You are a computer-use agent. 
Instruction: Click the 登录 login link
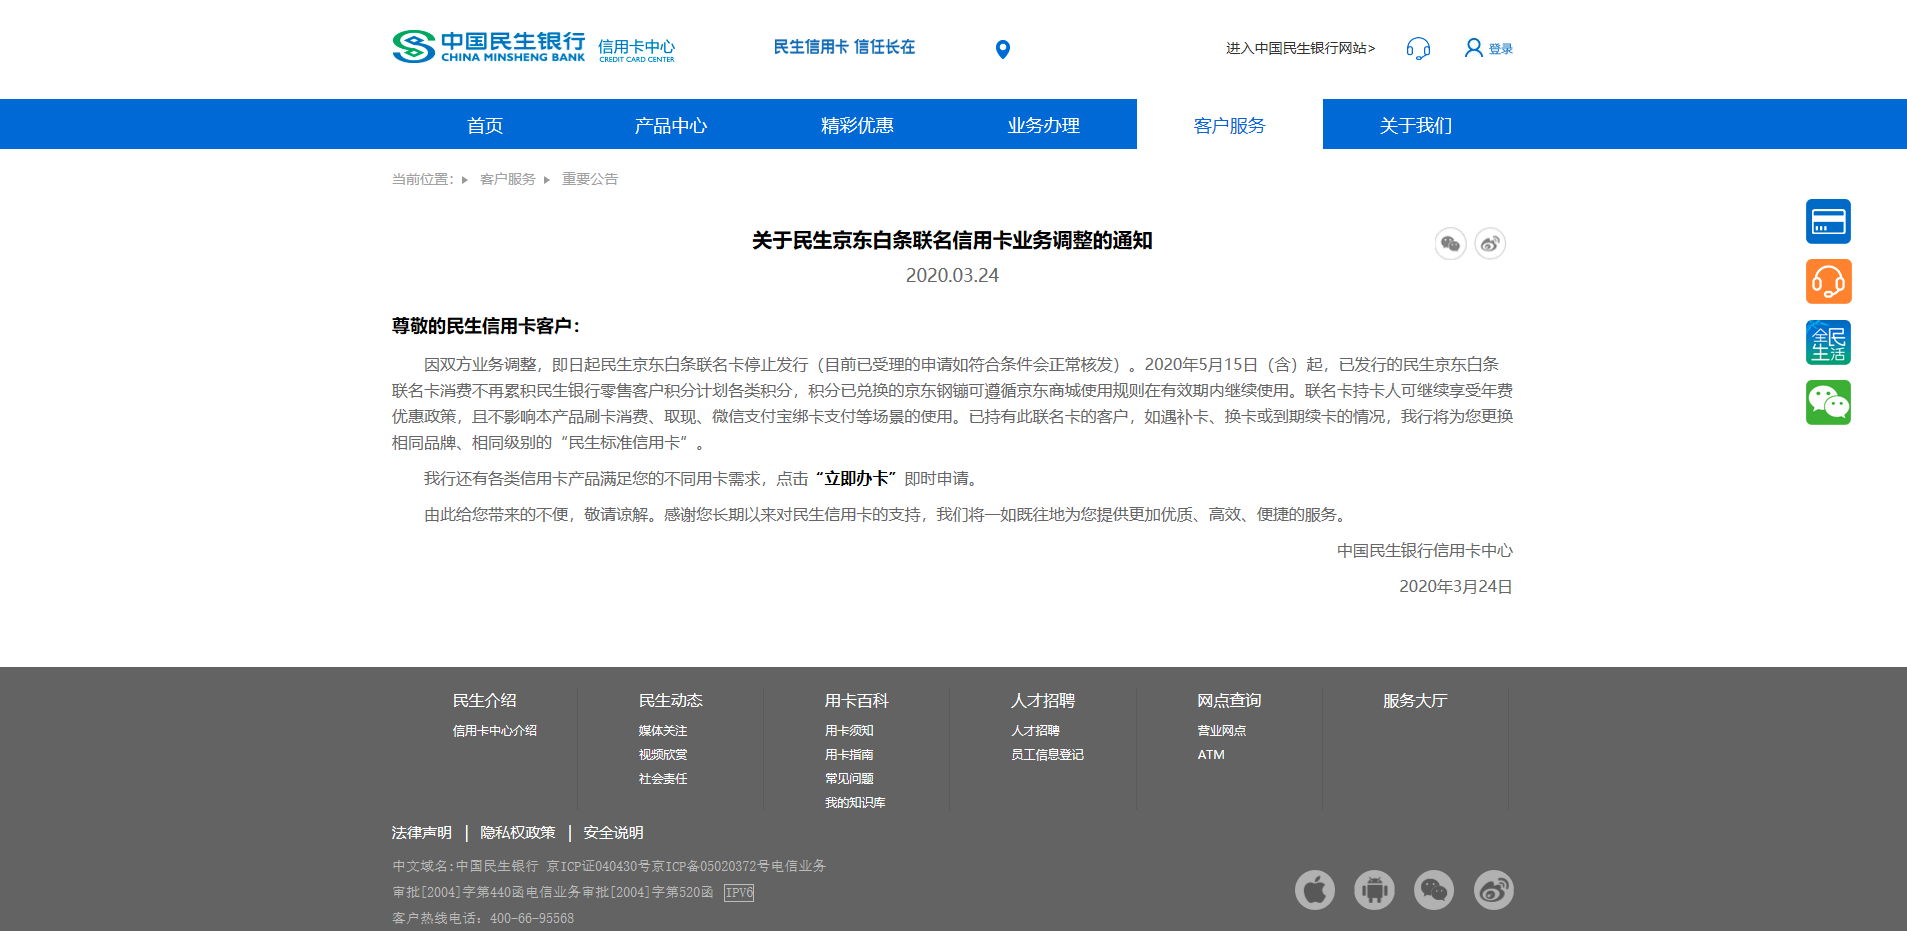[1500, 49]
